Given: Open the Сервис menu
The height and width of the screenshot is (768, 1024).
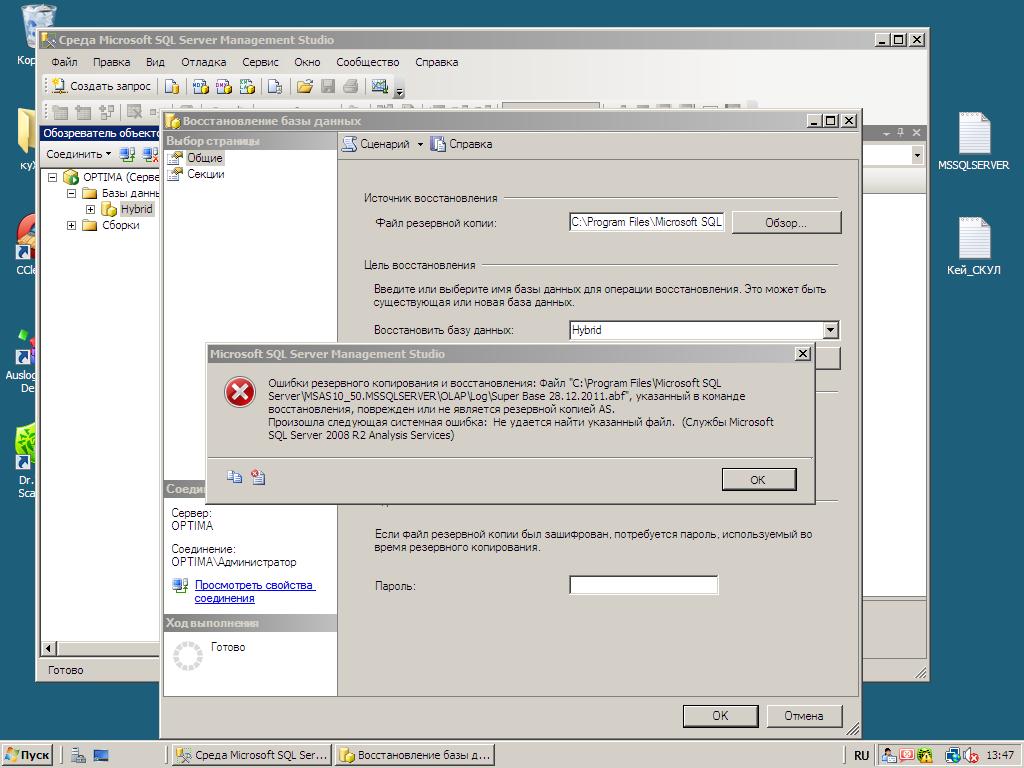Looking at the screenshot, I should pos(260,62).
